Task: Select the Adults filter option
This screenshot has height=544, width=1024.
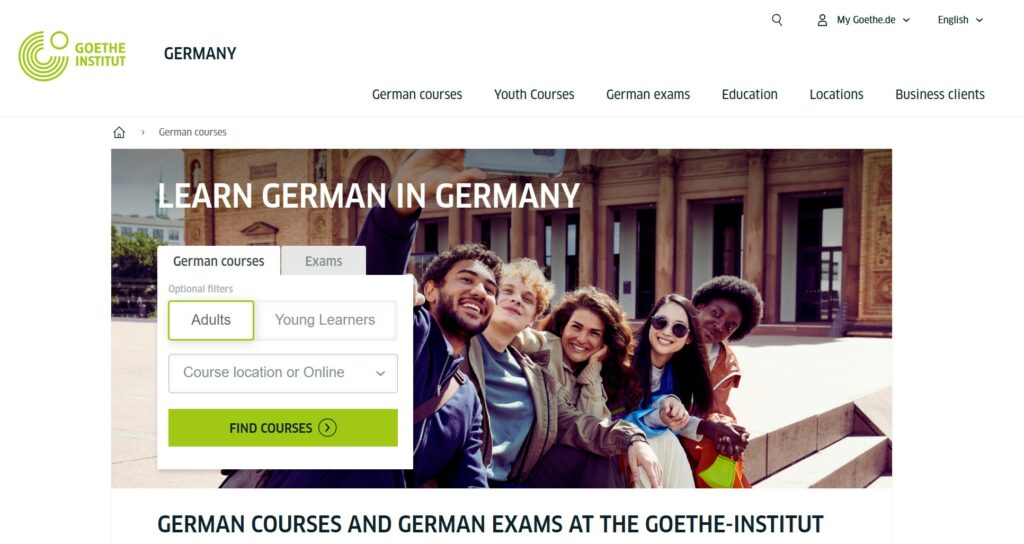Action: click(211, 320)
